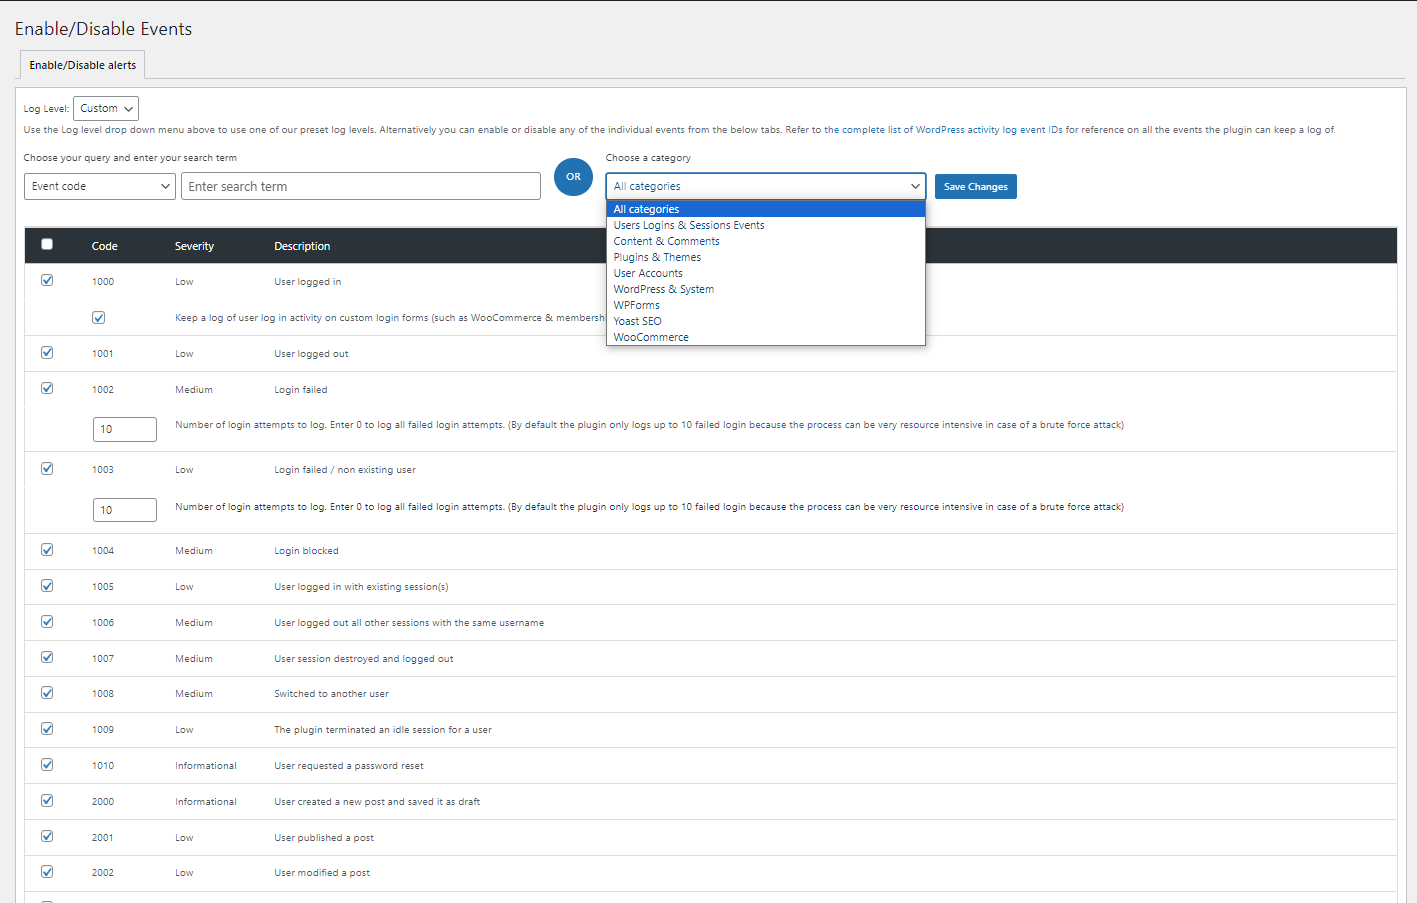Uncheck event 2000 new post draft
The height and width of the screenshot is (903, 1417).
click(x=47, y=800)
